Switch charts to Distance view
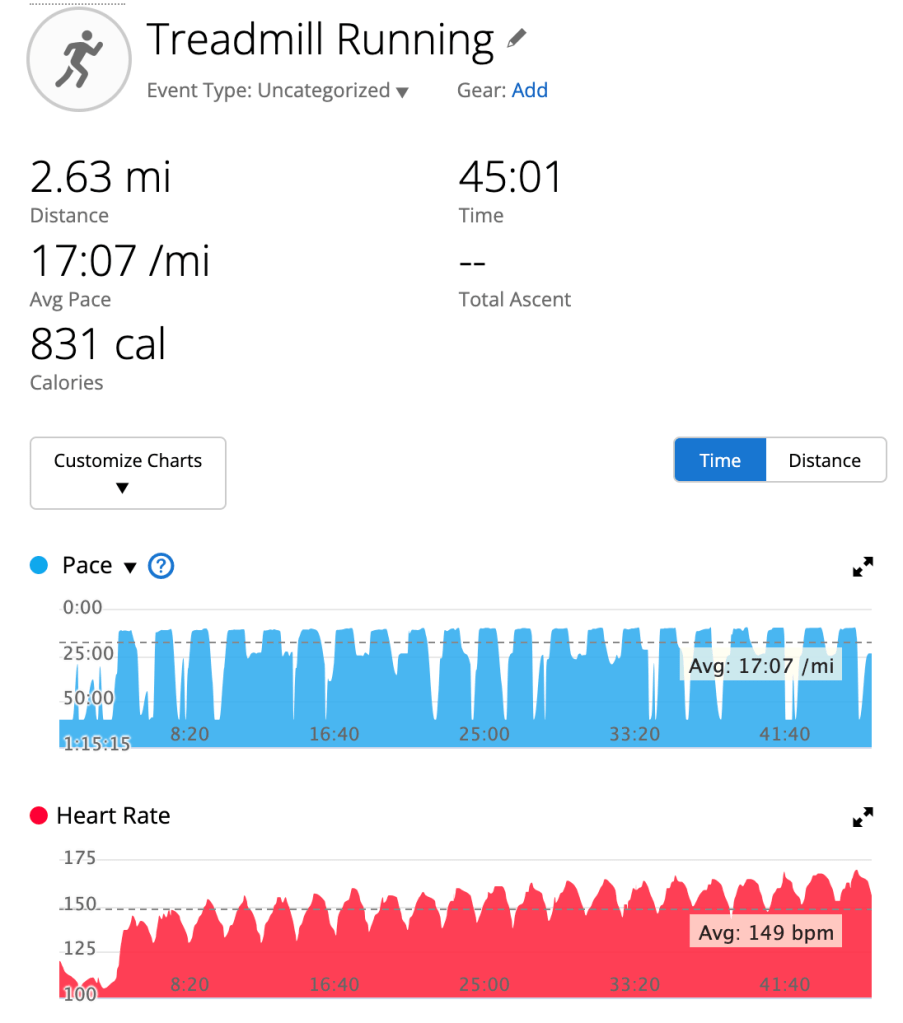Screen dimensions: 903x1023 click(x=825, y=460)
